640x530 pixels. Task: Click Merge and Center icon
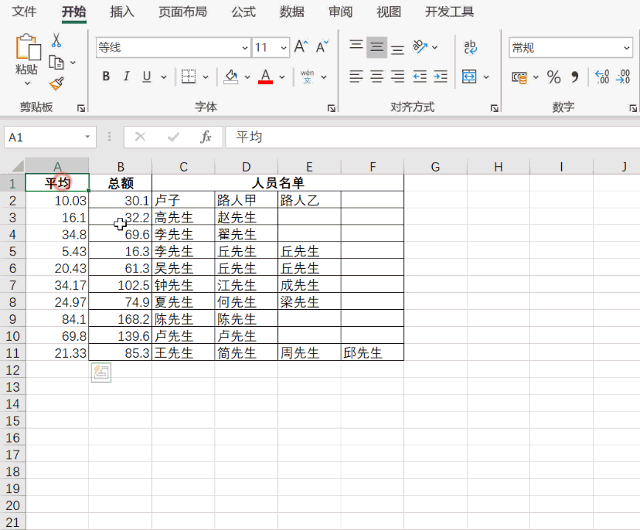coord(469,76)
